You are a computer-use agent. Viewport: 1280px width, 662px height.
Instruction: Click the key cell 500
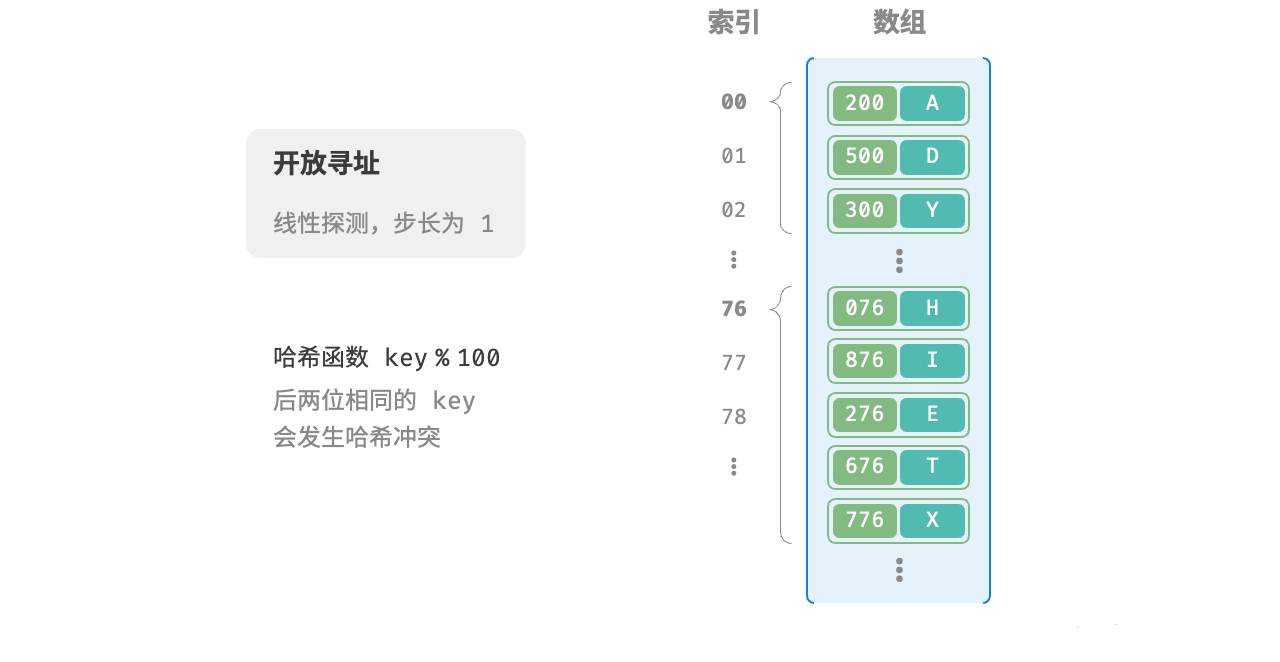[x=865, y=157]
